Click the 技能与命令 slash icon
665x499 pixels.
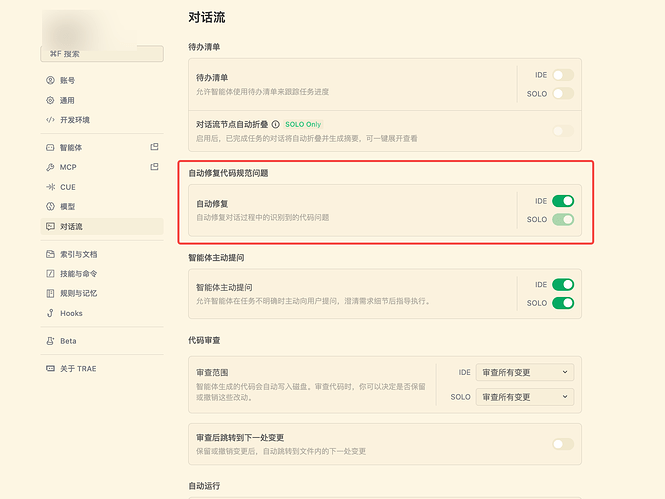tap(50, 274)
